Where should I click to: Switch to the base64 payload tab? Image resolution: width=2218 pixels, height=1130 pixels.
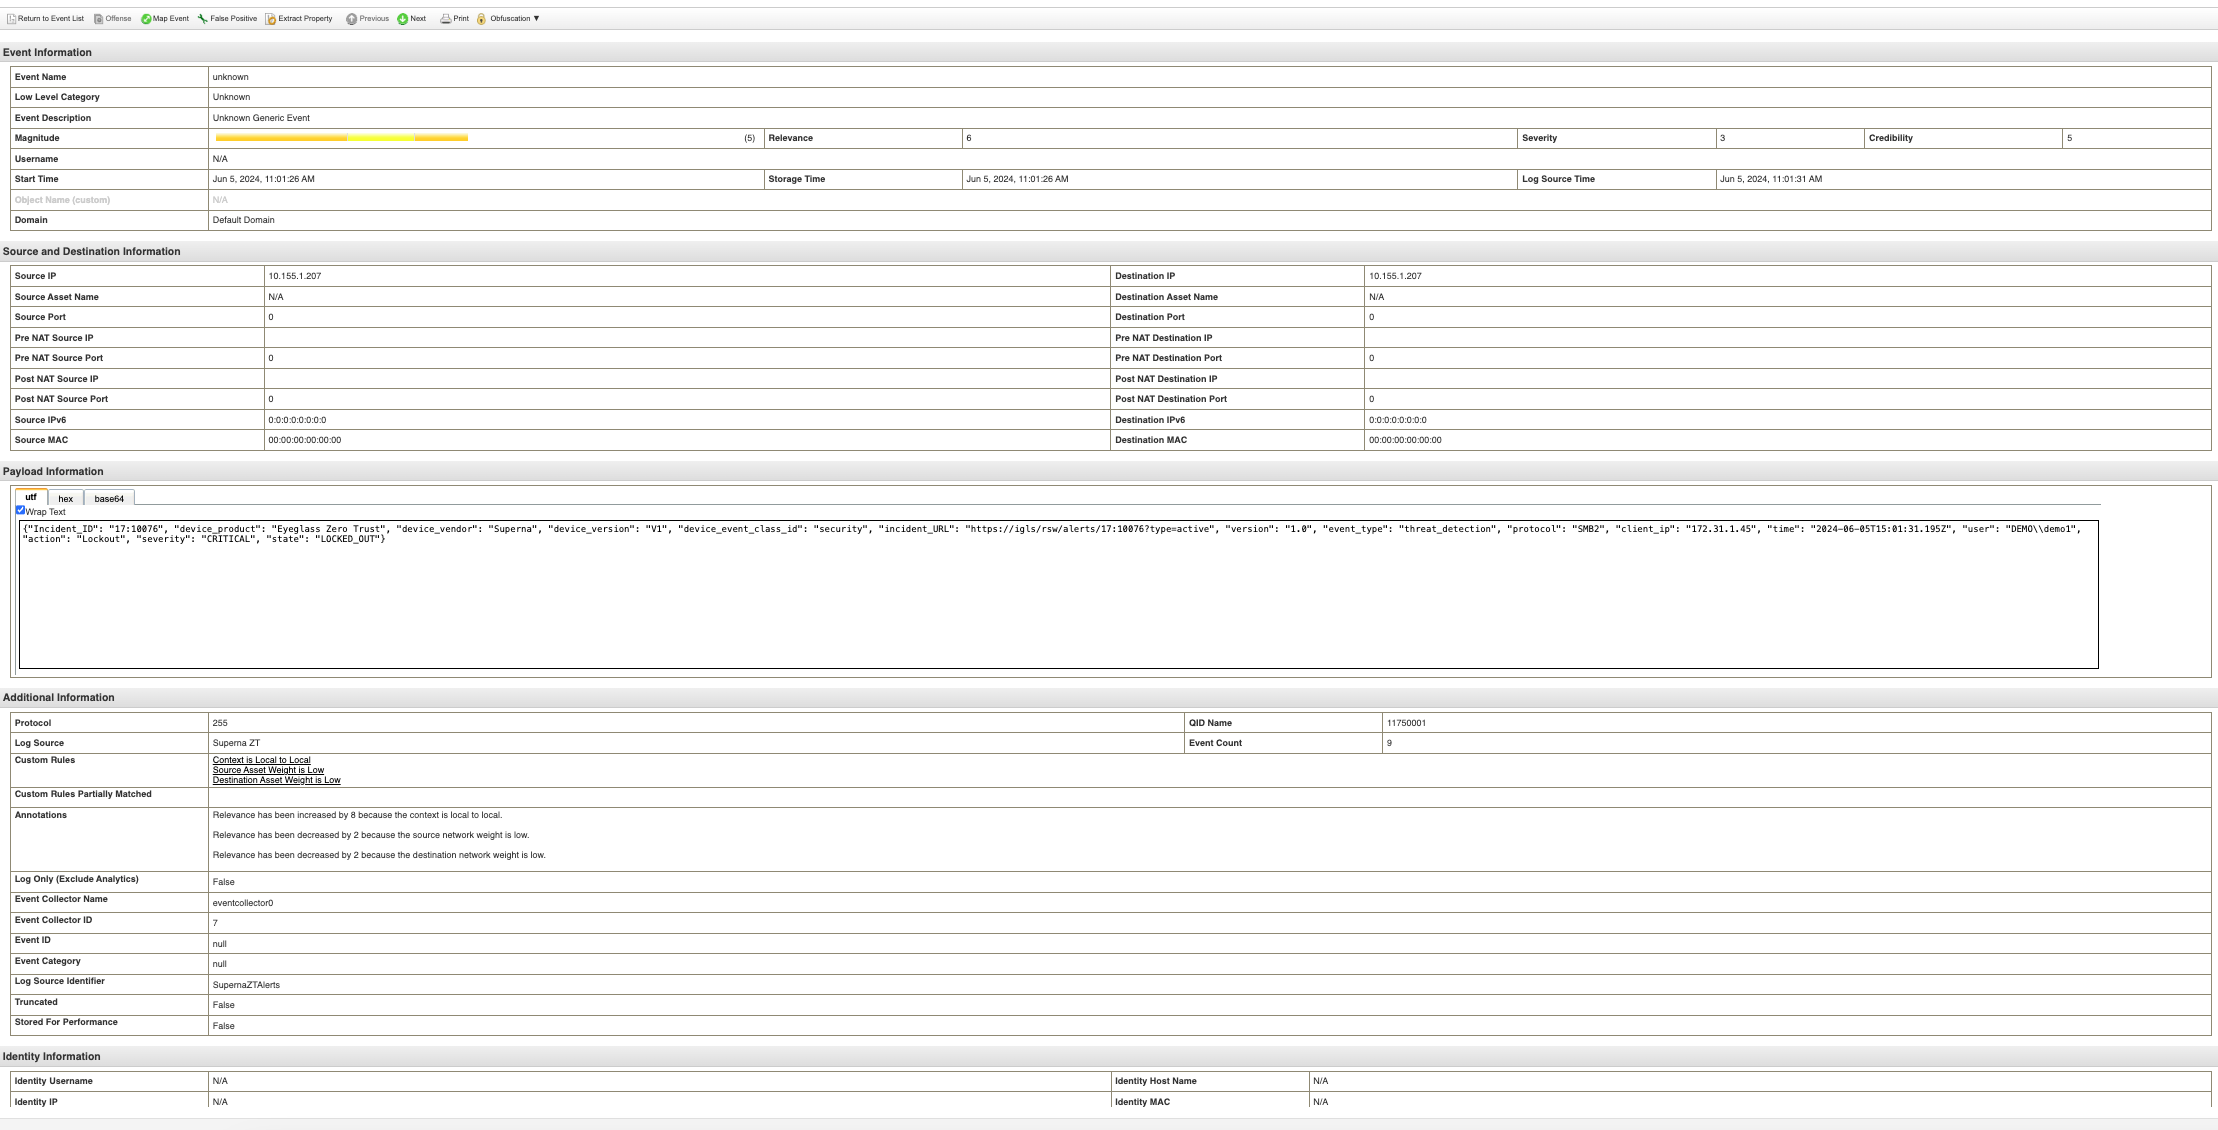(109, 498)
